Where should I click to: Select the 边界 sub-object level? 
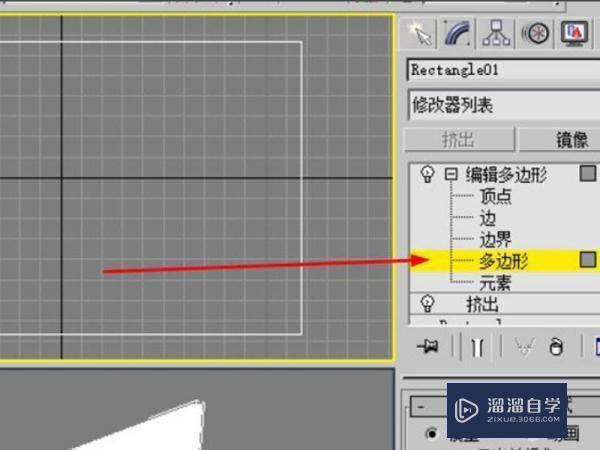coord(496,240)
